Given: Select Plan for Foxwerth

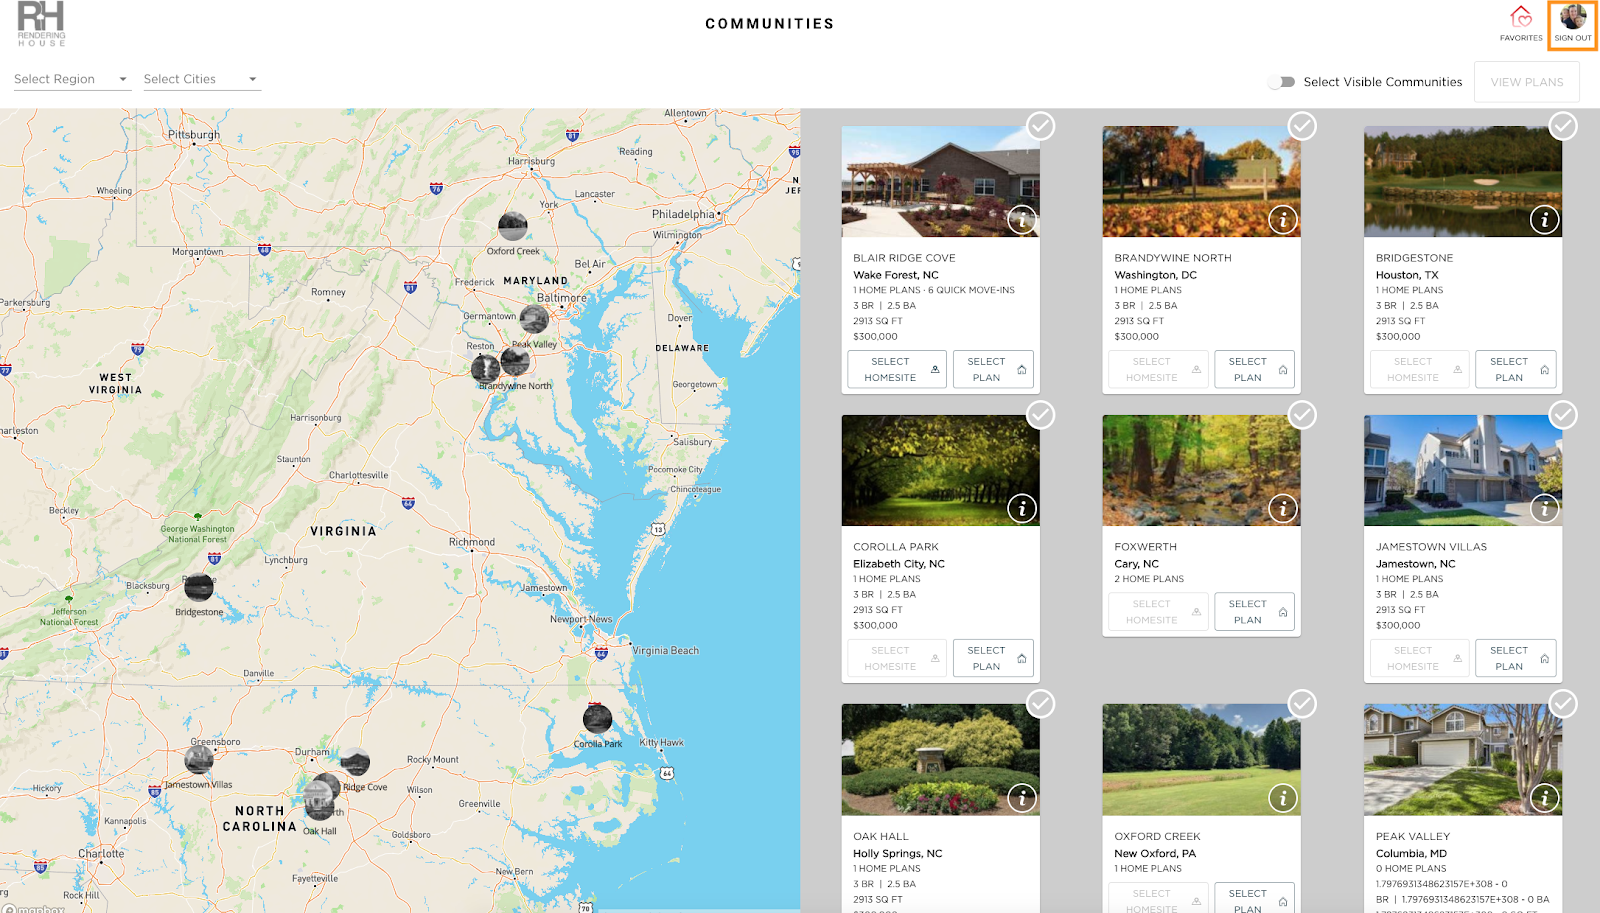Looking at the screenshot, I should (1254, 612).
